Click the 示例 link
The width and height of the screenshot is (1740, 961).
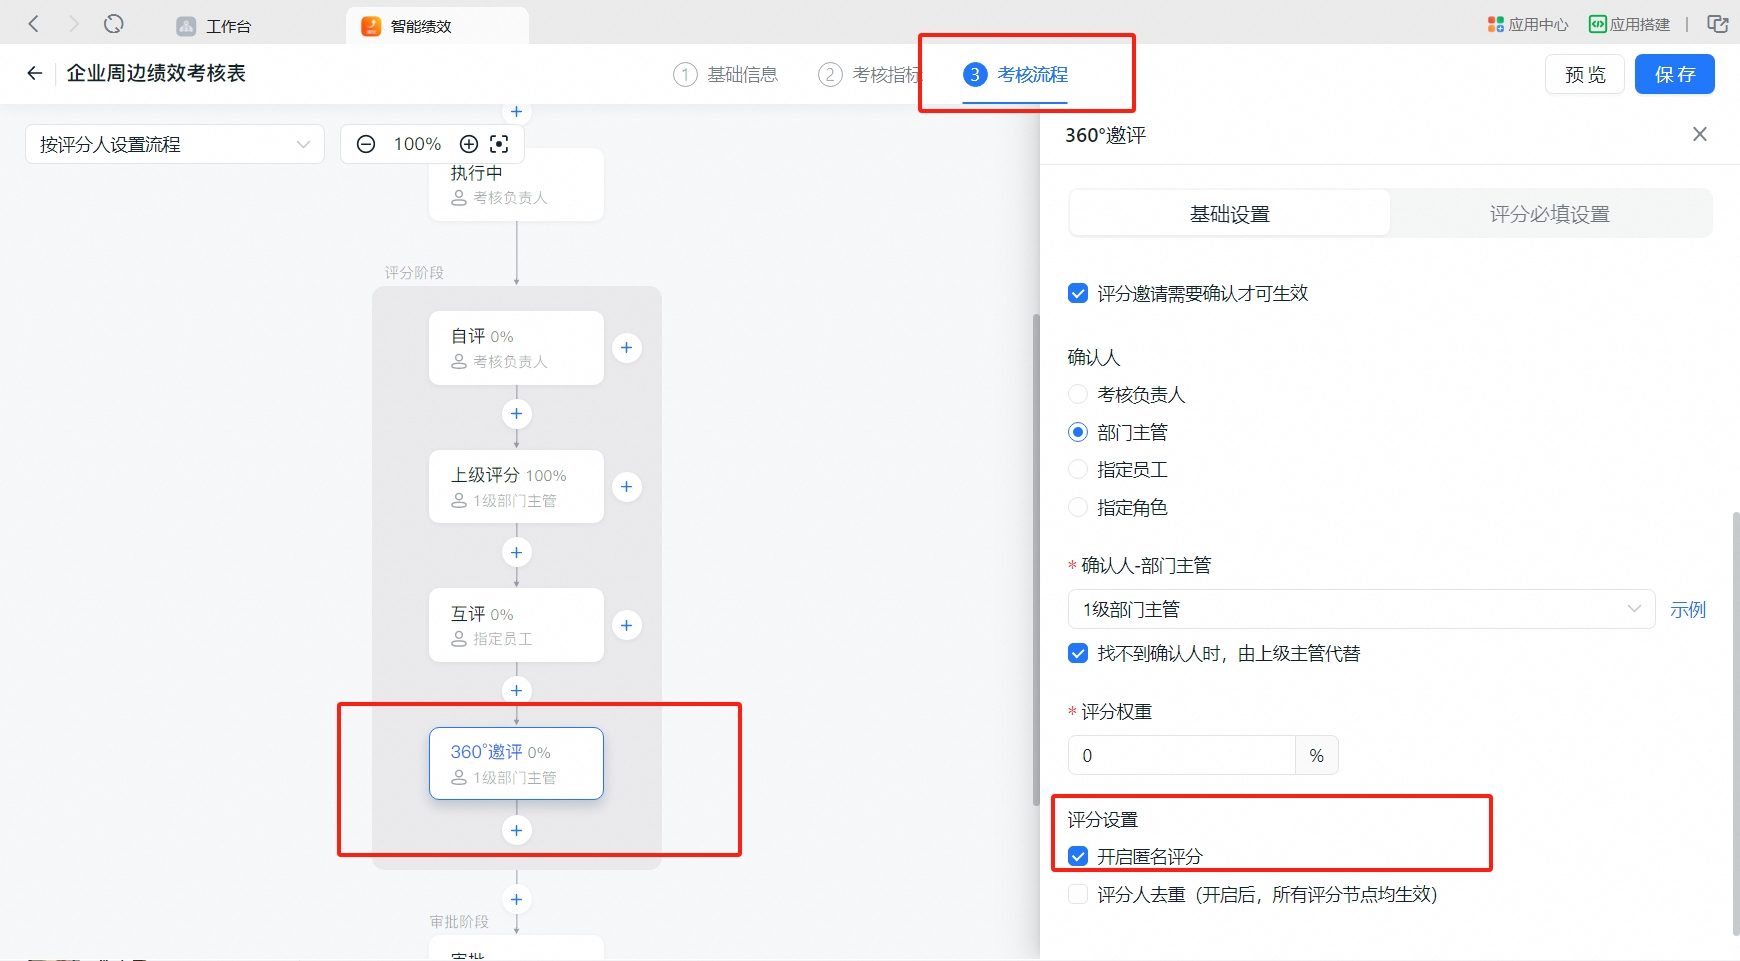pos(1688,609)
